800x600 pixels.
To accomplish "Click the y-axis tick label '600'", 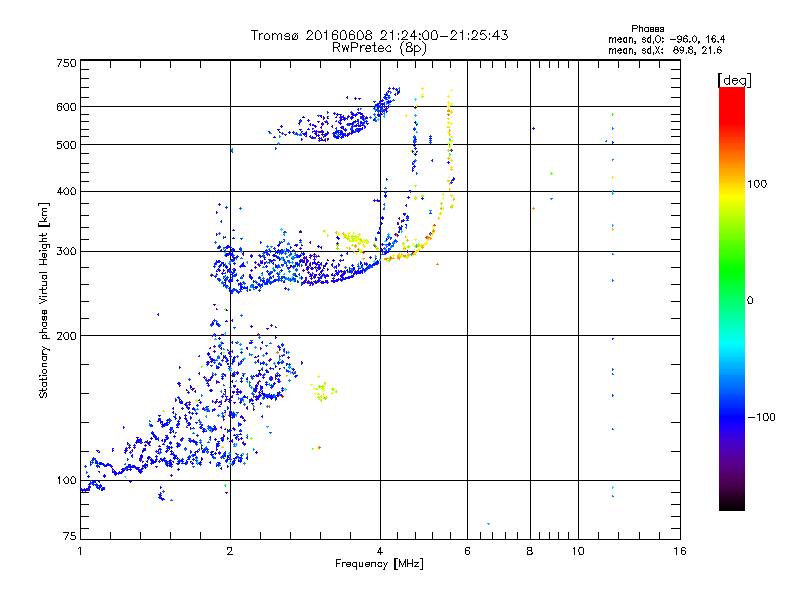I will point(66,107).
